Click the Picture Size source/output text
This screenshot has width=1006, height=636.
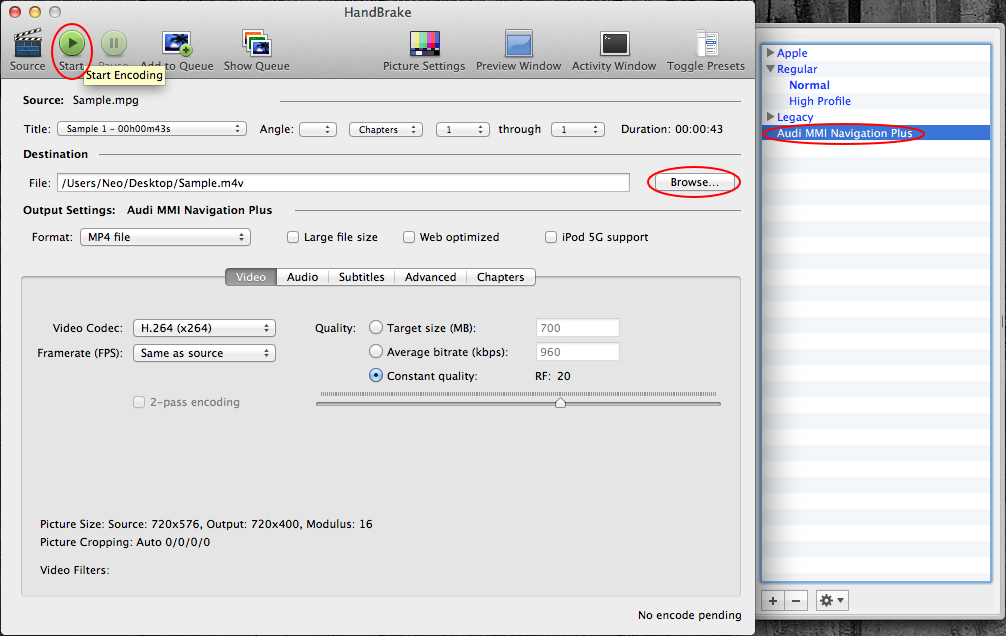pos(206,524)
